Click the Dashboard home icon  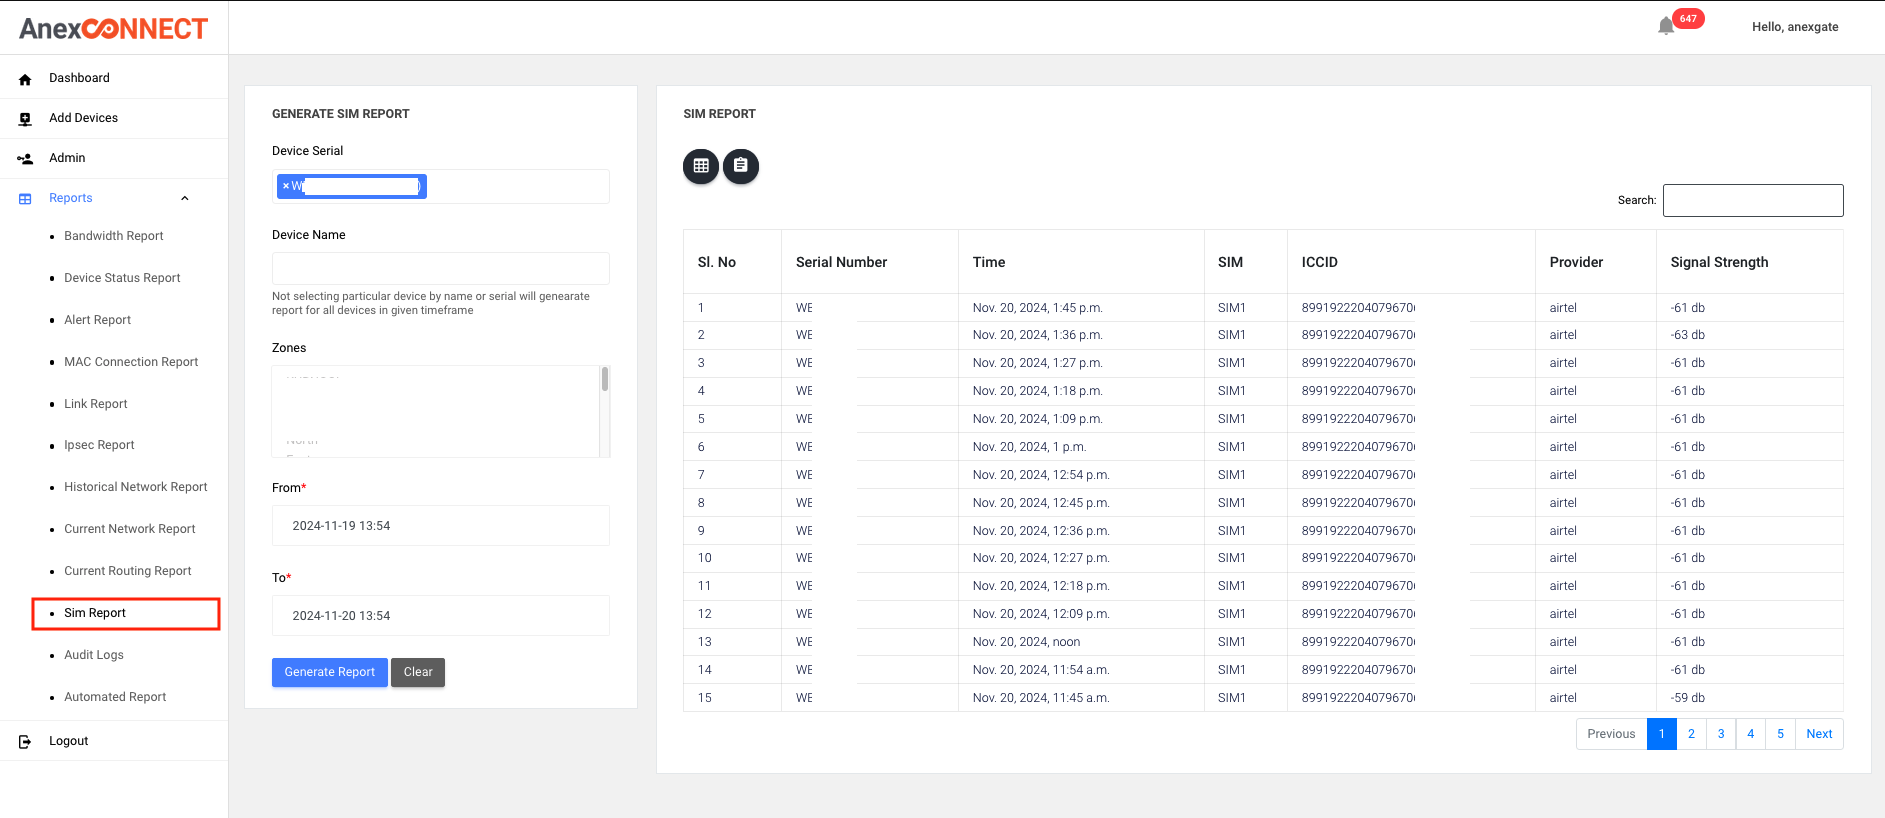[25, 79]
